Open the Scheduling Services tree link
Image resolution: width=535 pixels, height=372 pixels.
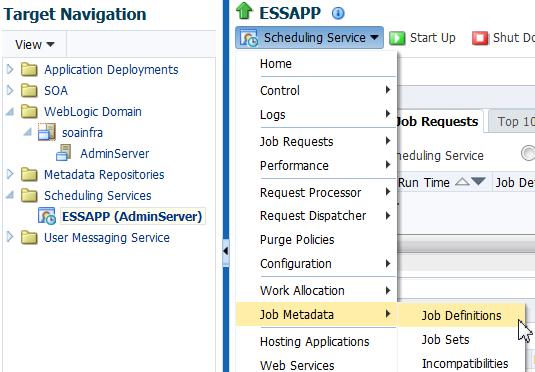[x=98, y=196]
